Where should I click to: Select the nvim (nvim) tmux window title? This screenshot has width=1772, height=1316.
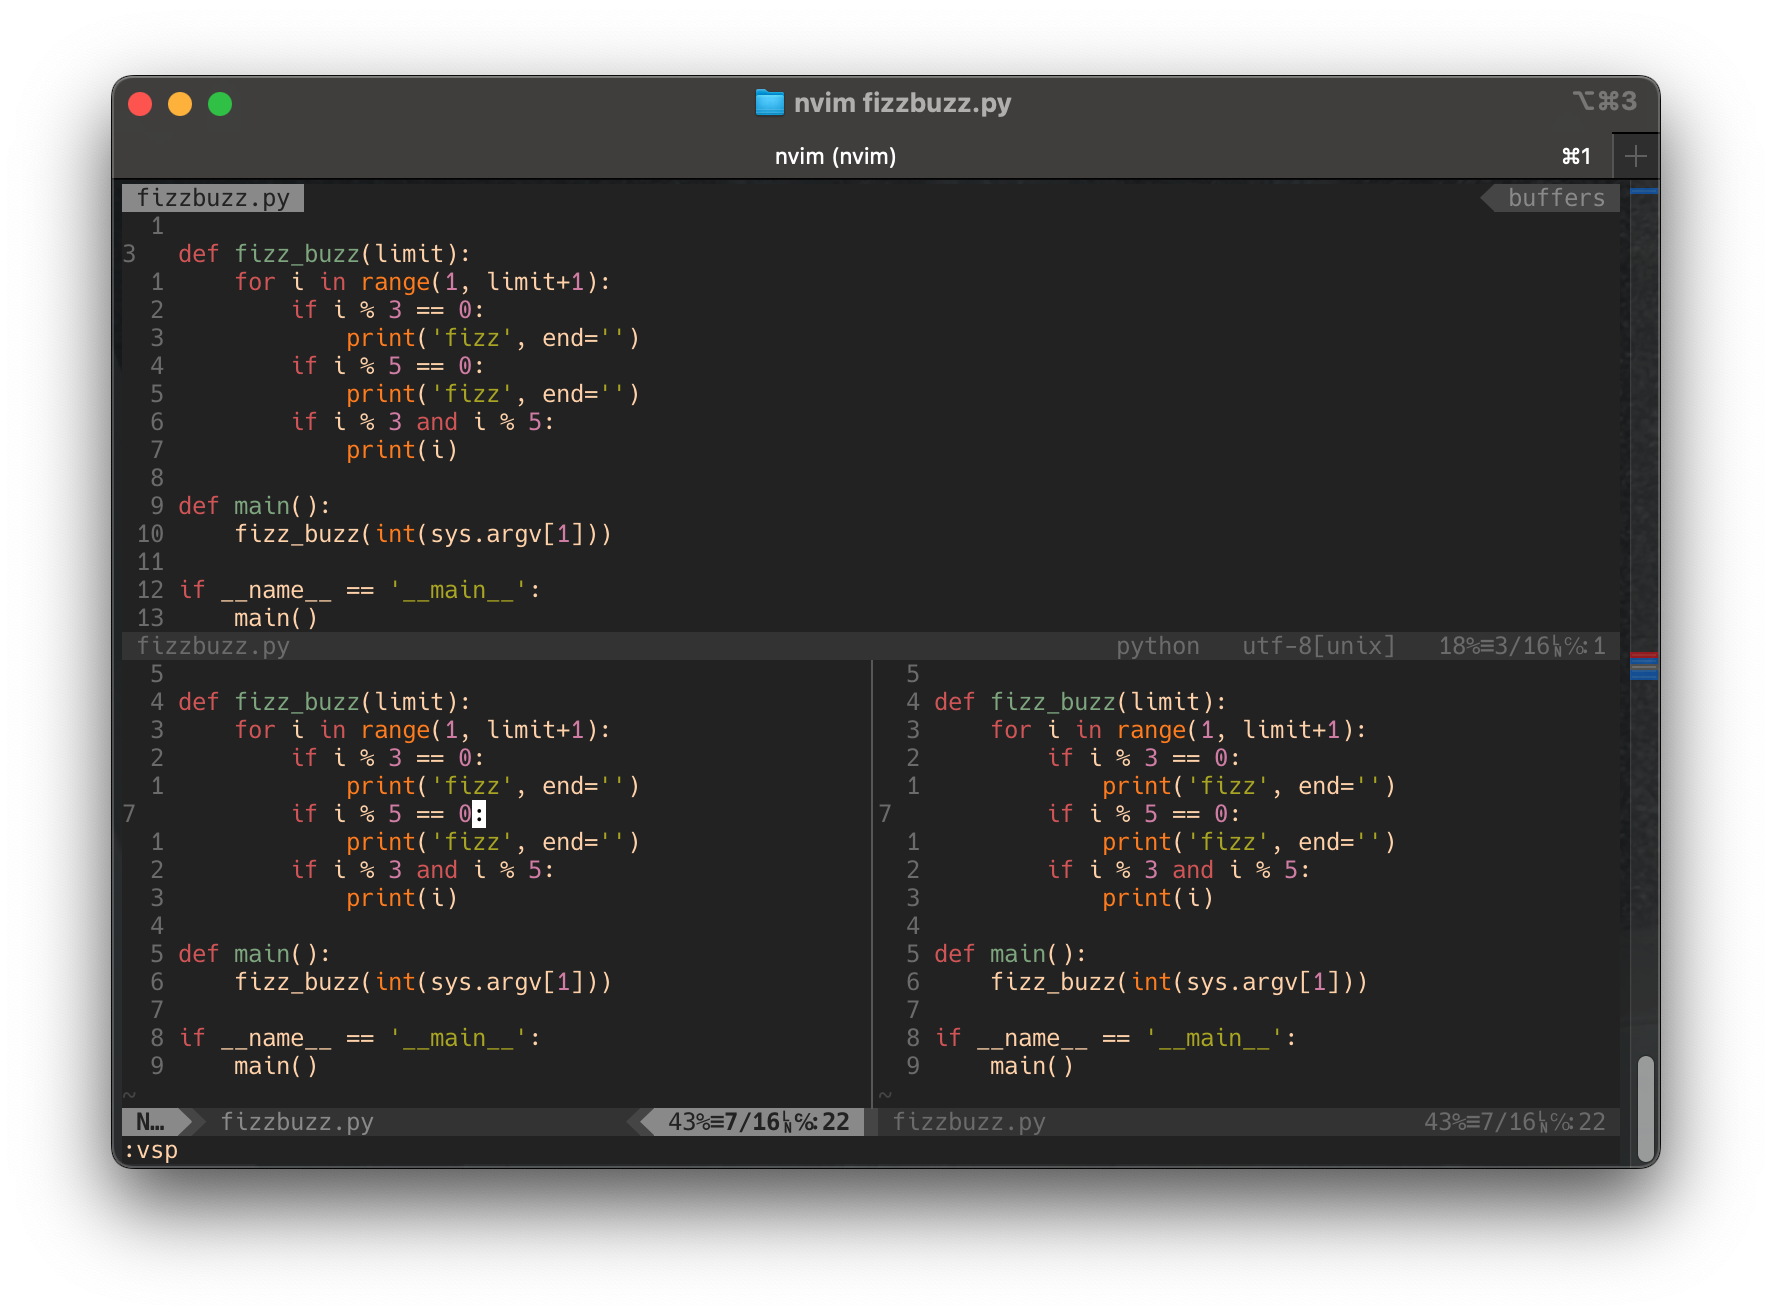[x=836, y=155]
